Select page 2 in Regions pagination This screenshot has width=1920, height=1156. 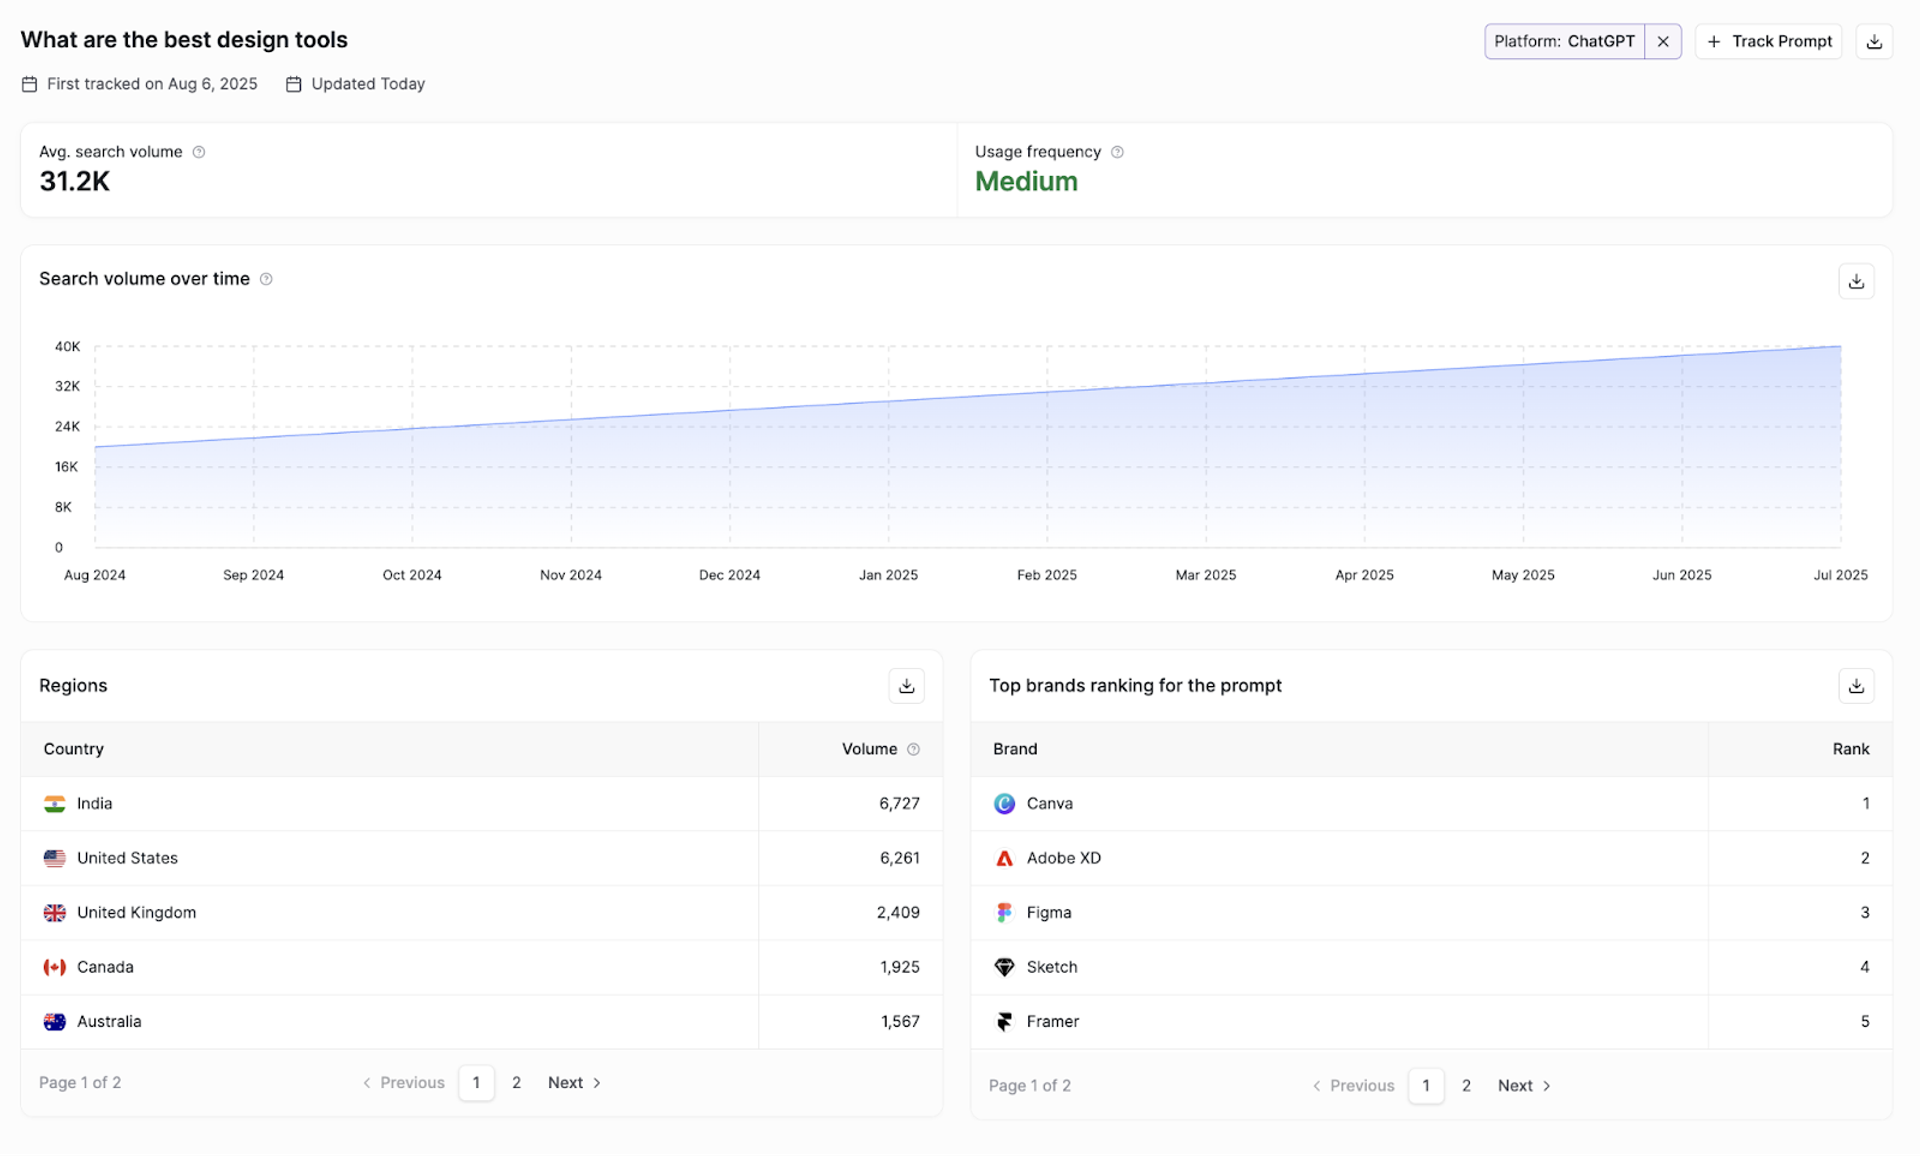click(x=516, y=1083)
